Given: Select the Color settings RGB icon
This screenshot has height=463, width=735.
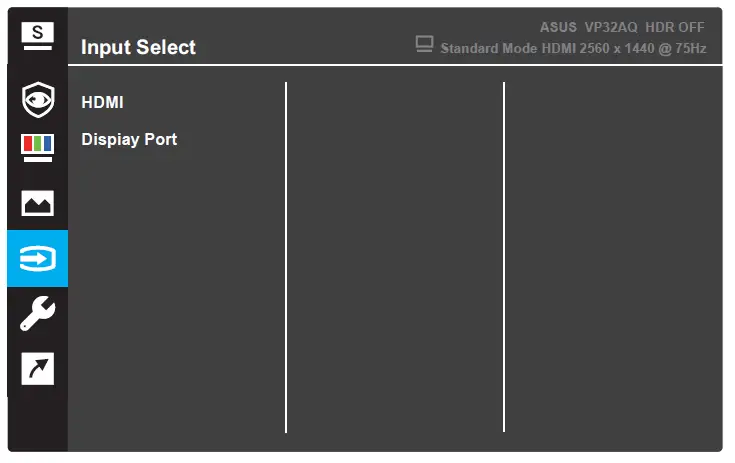Looking at the screenshot, I should (37, 146).
